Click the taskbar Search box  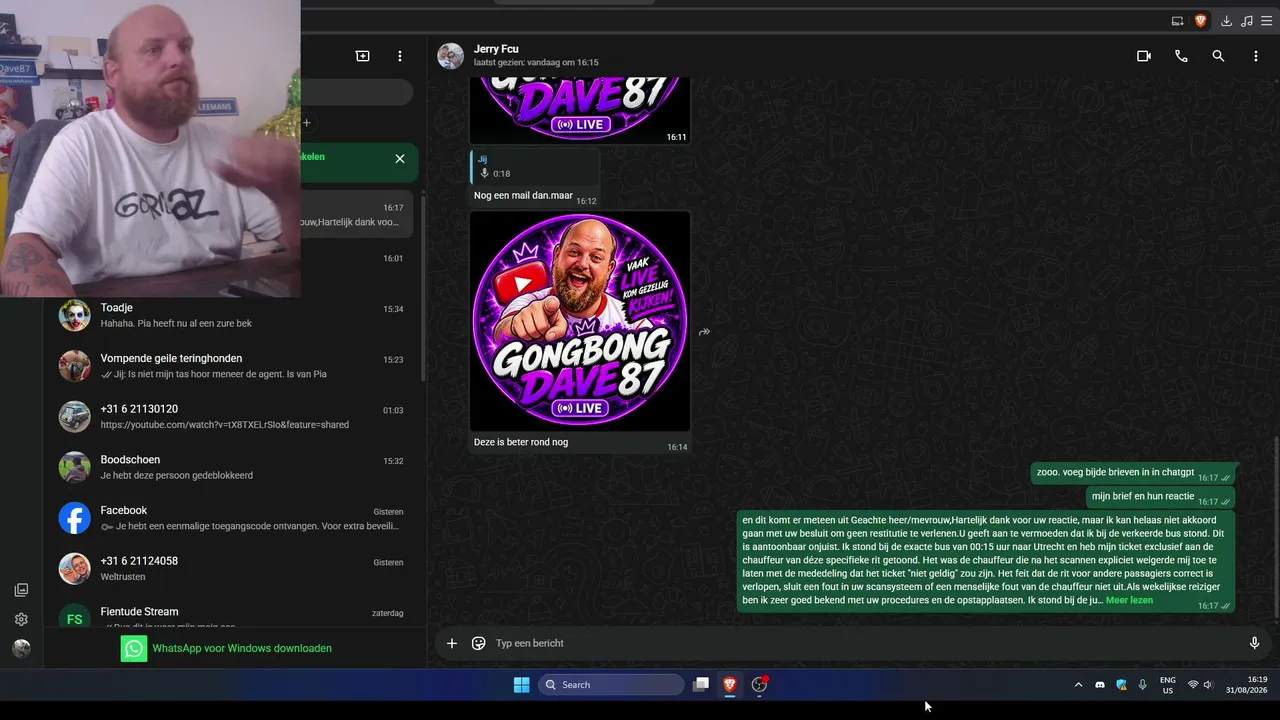[611, 684]
